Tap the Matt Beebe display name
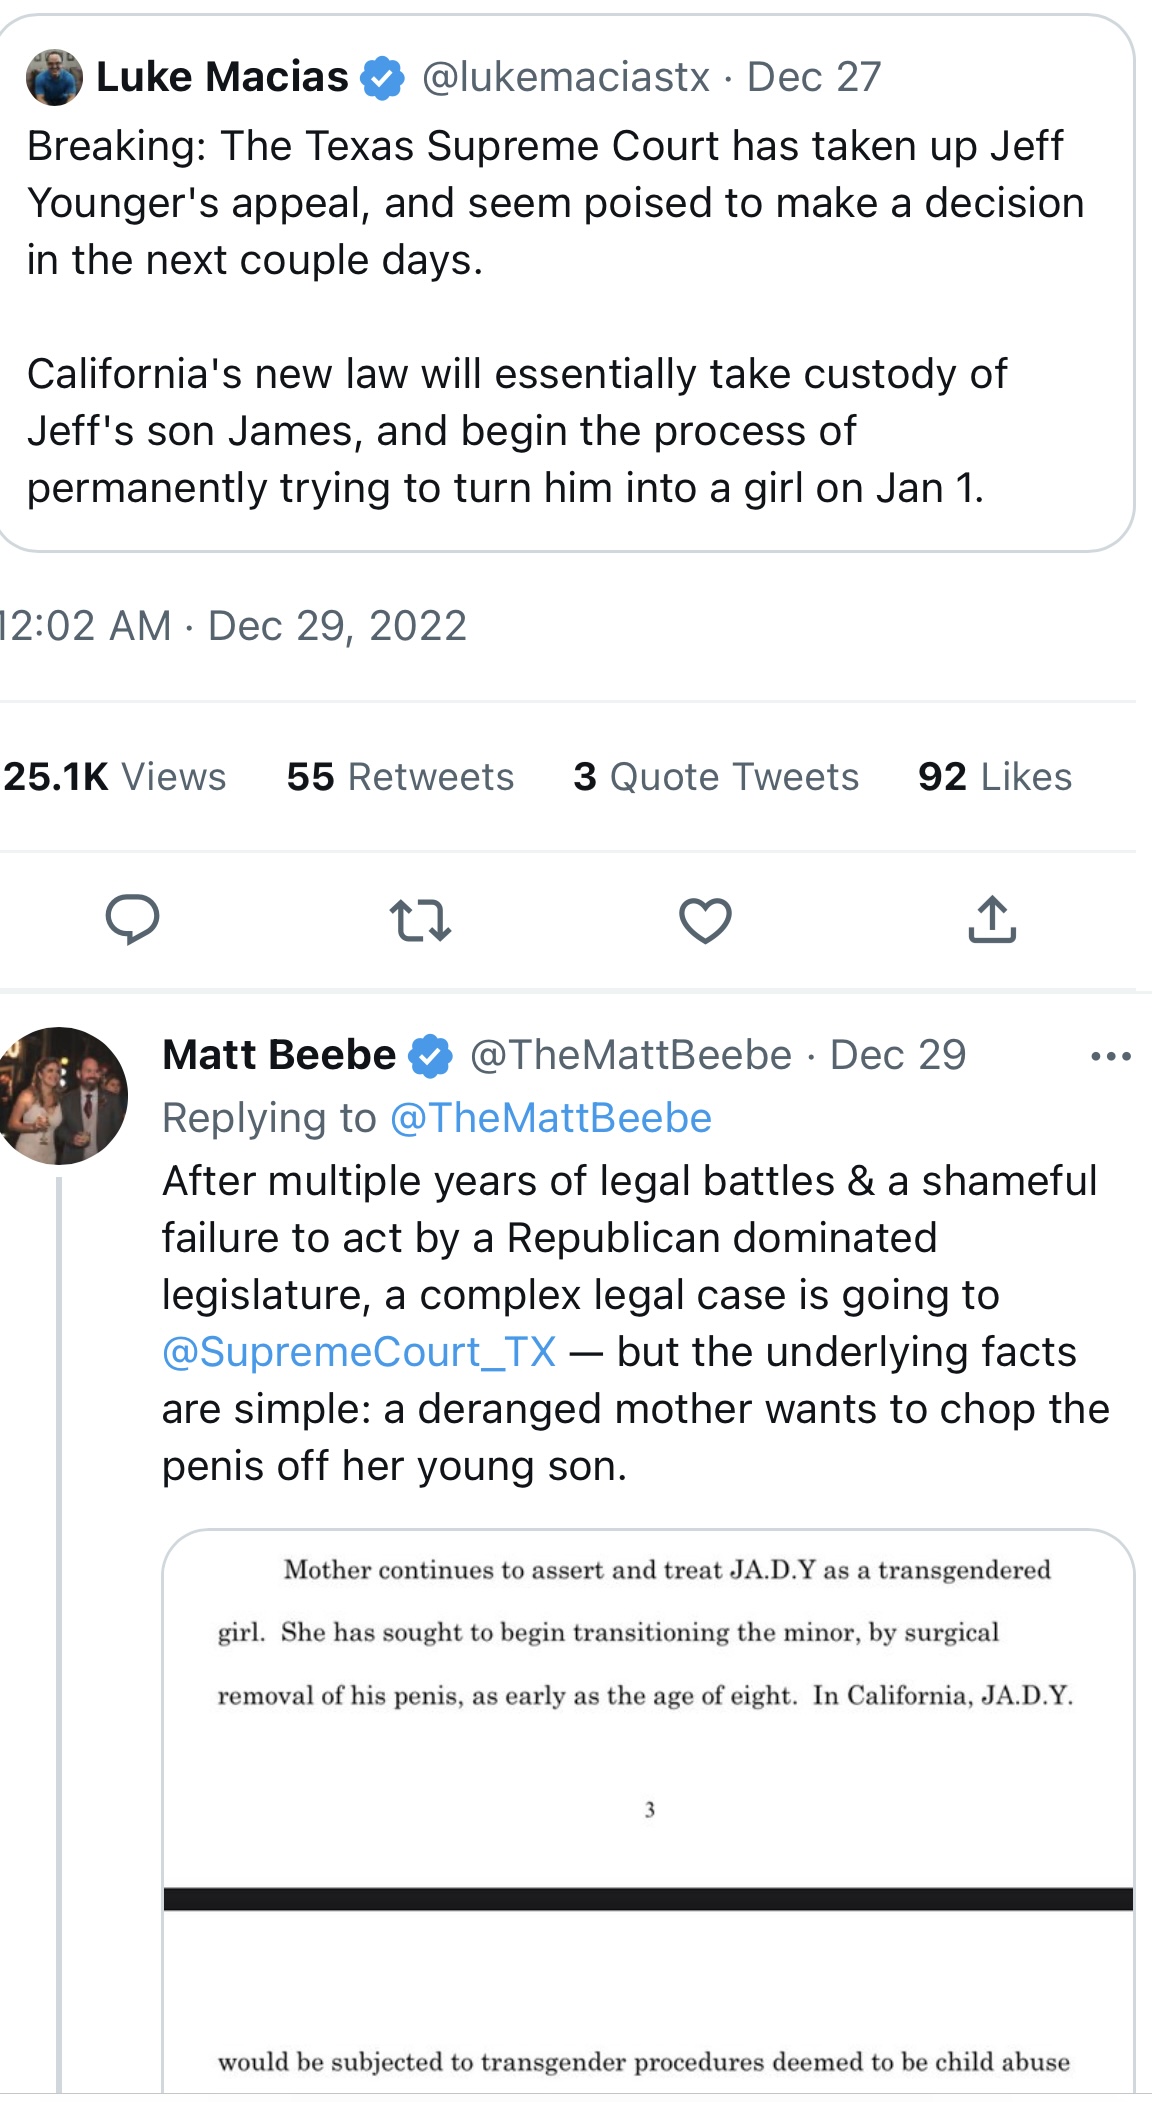Image resolution: width=1152 pixels, height=2102 pixels. coord(279,1055)
